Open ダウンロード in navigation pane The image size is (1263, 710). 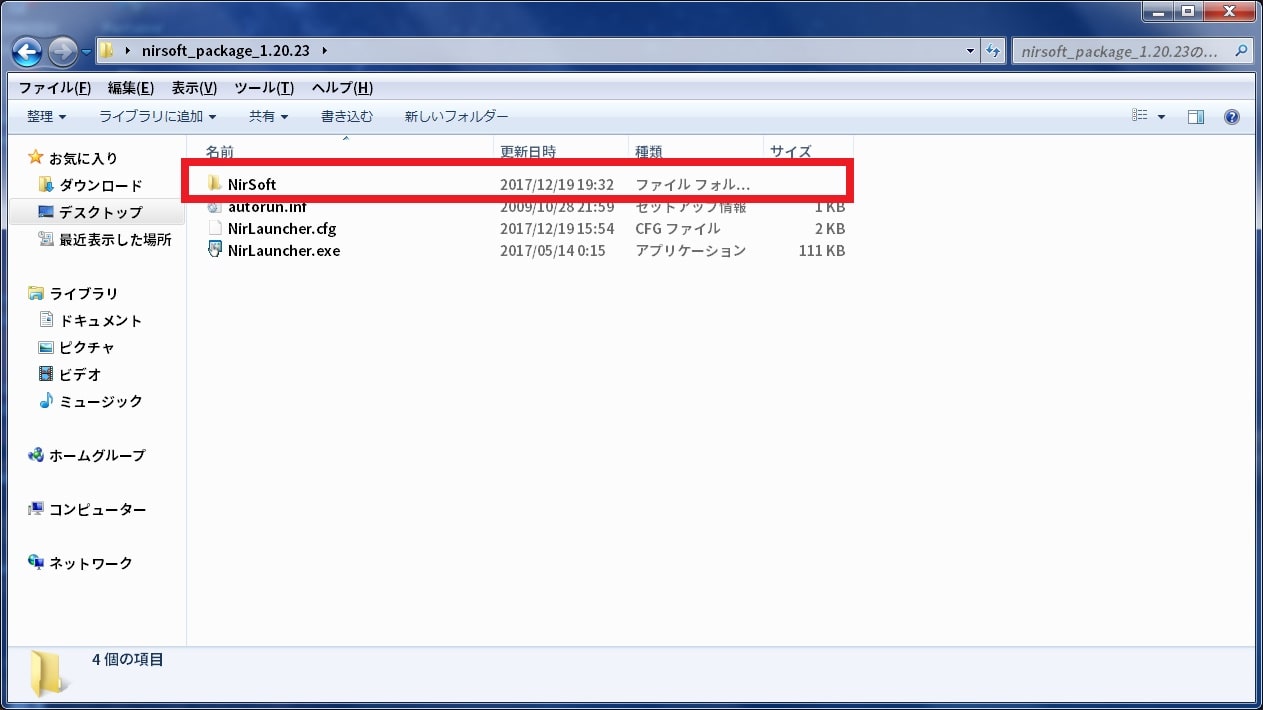pos(100,185)
